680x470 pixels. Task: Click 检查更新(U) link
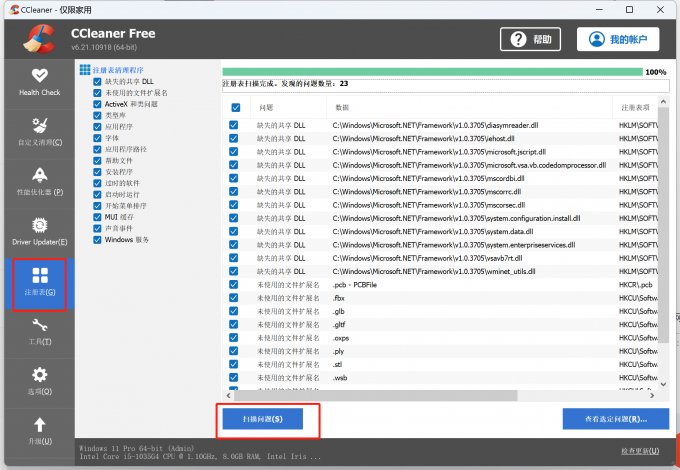tap(640, 451)
